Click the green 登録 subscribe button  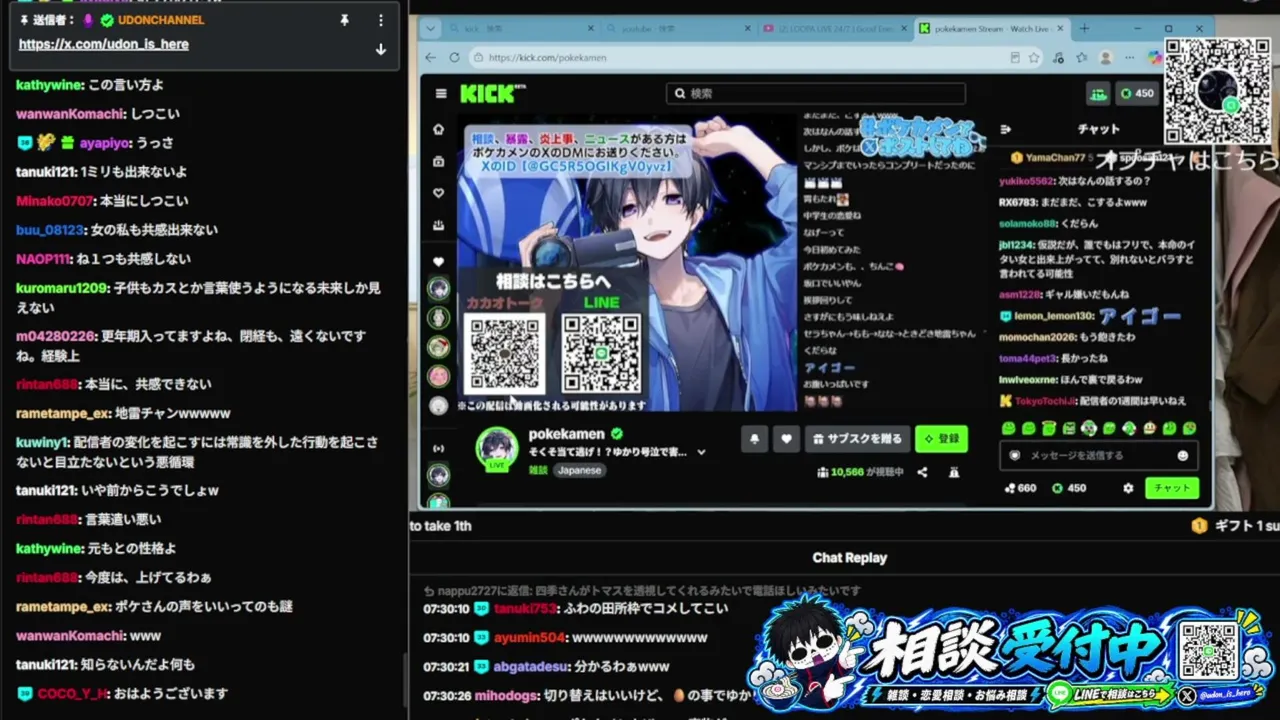pyautogui.click(x=941, y=439)
